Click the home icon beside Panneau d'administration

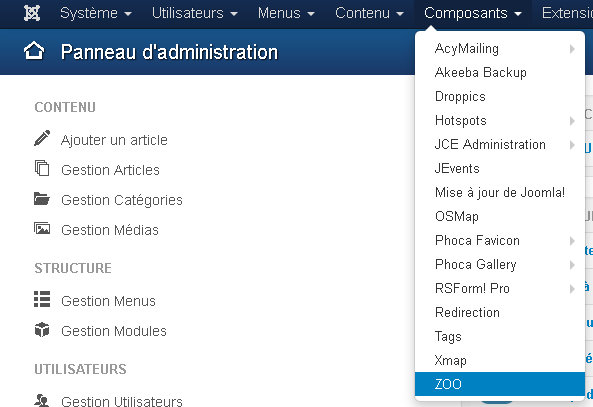click(34, 51)
